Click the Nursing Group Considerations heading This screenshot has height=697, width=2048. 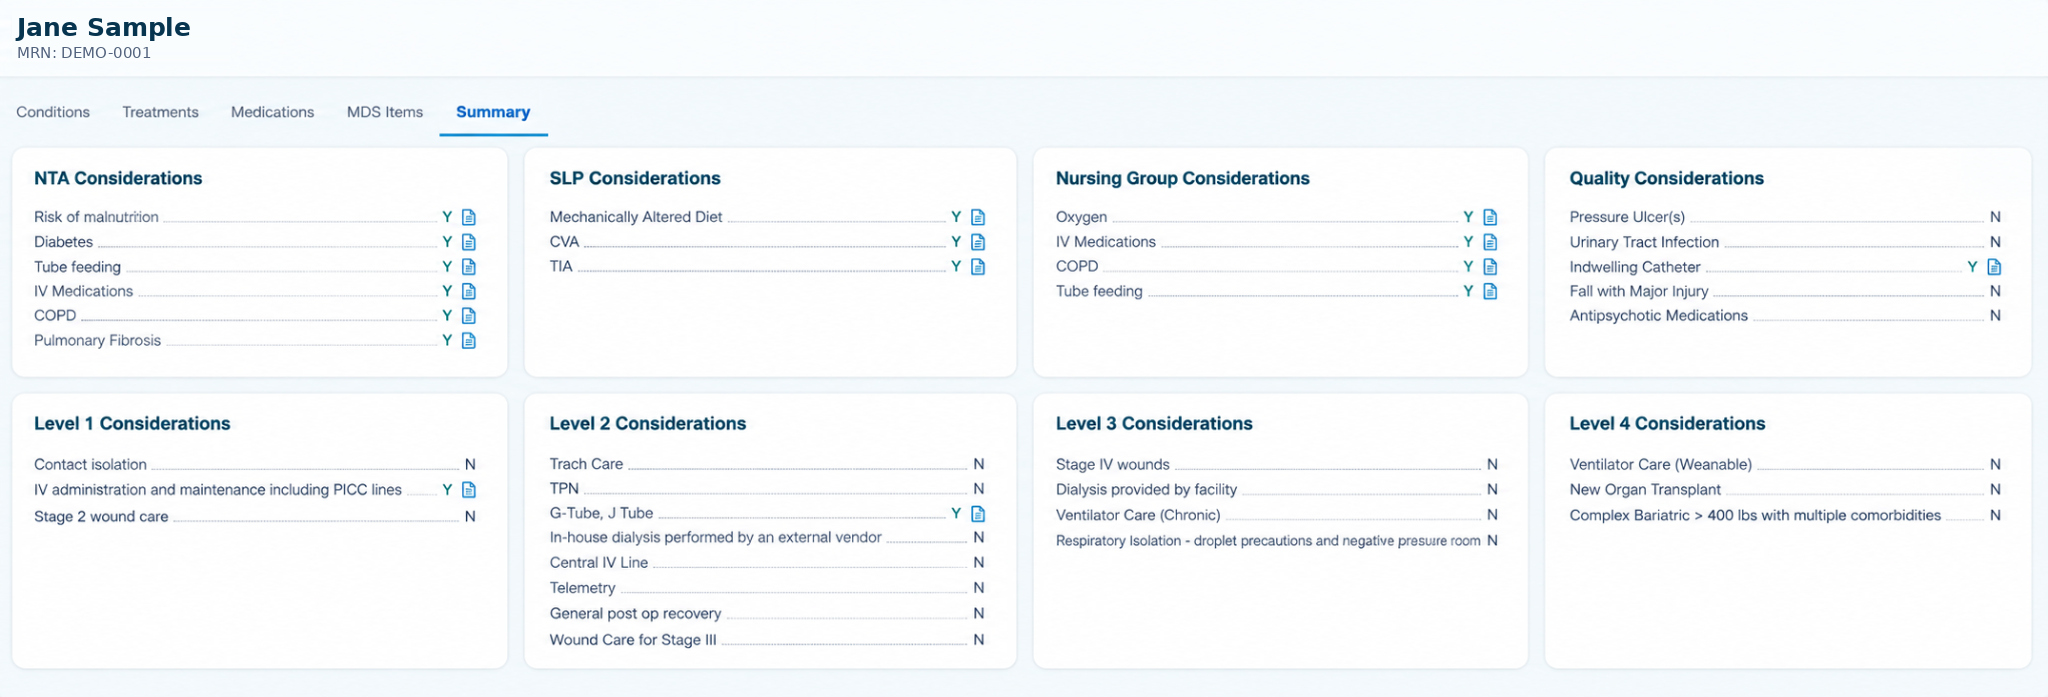point(1183,178)
